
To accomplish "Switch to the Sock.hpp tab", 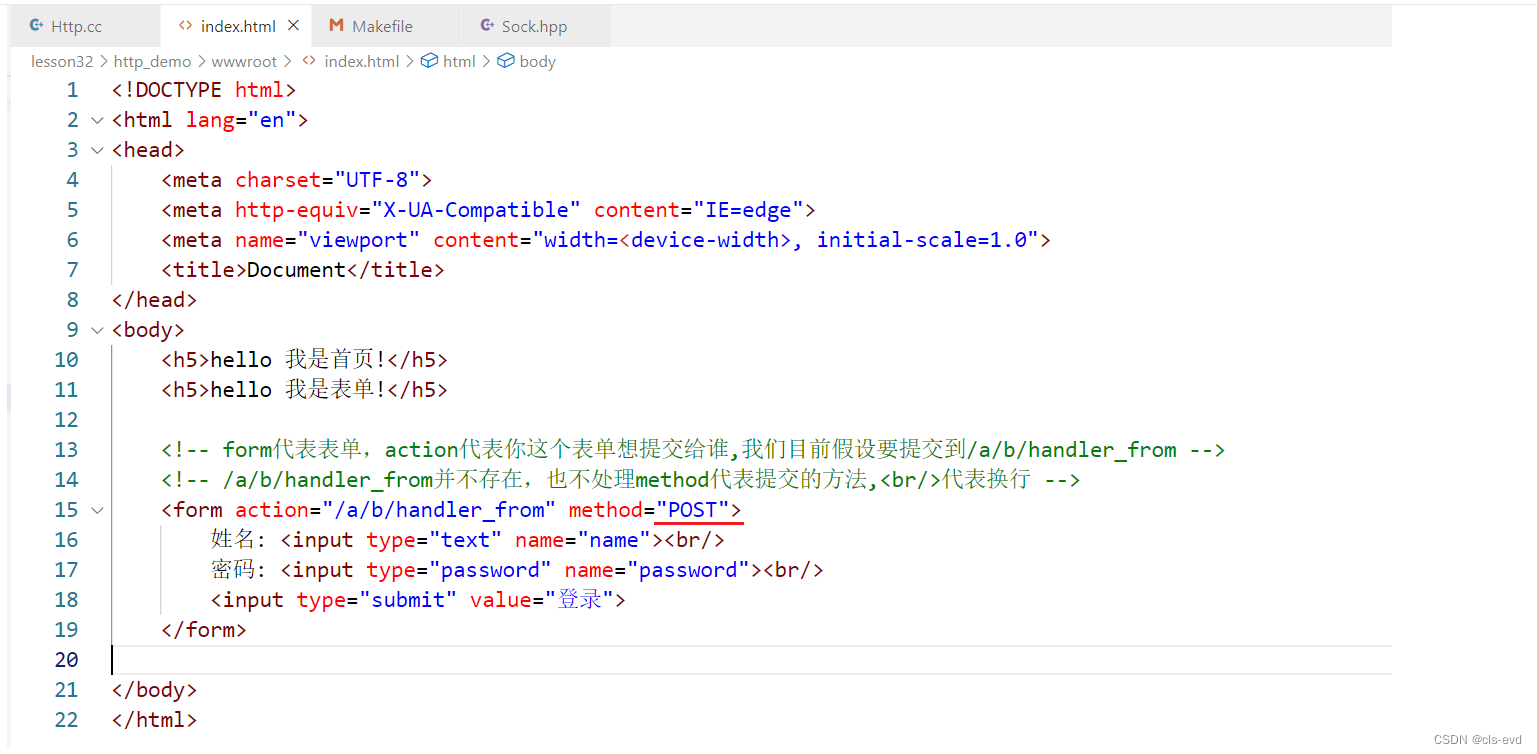I will tap(534, 26).
